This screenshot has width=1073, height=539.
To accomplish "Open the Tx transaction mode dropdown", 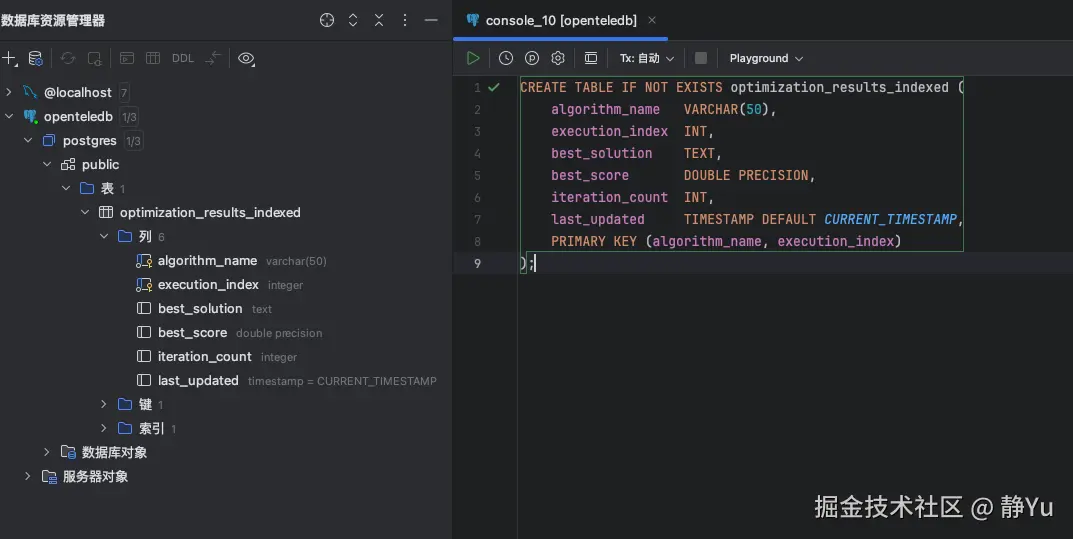I will (646, 58).
